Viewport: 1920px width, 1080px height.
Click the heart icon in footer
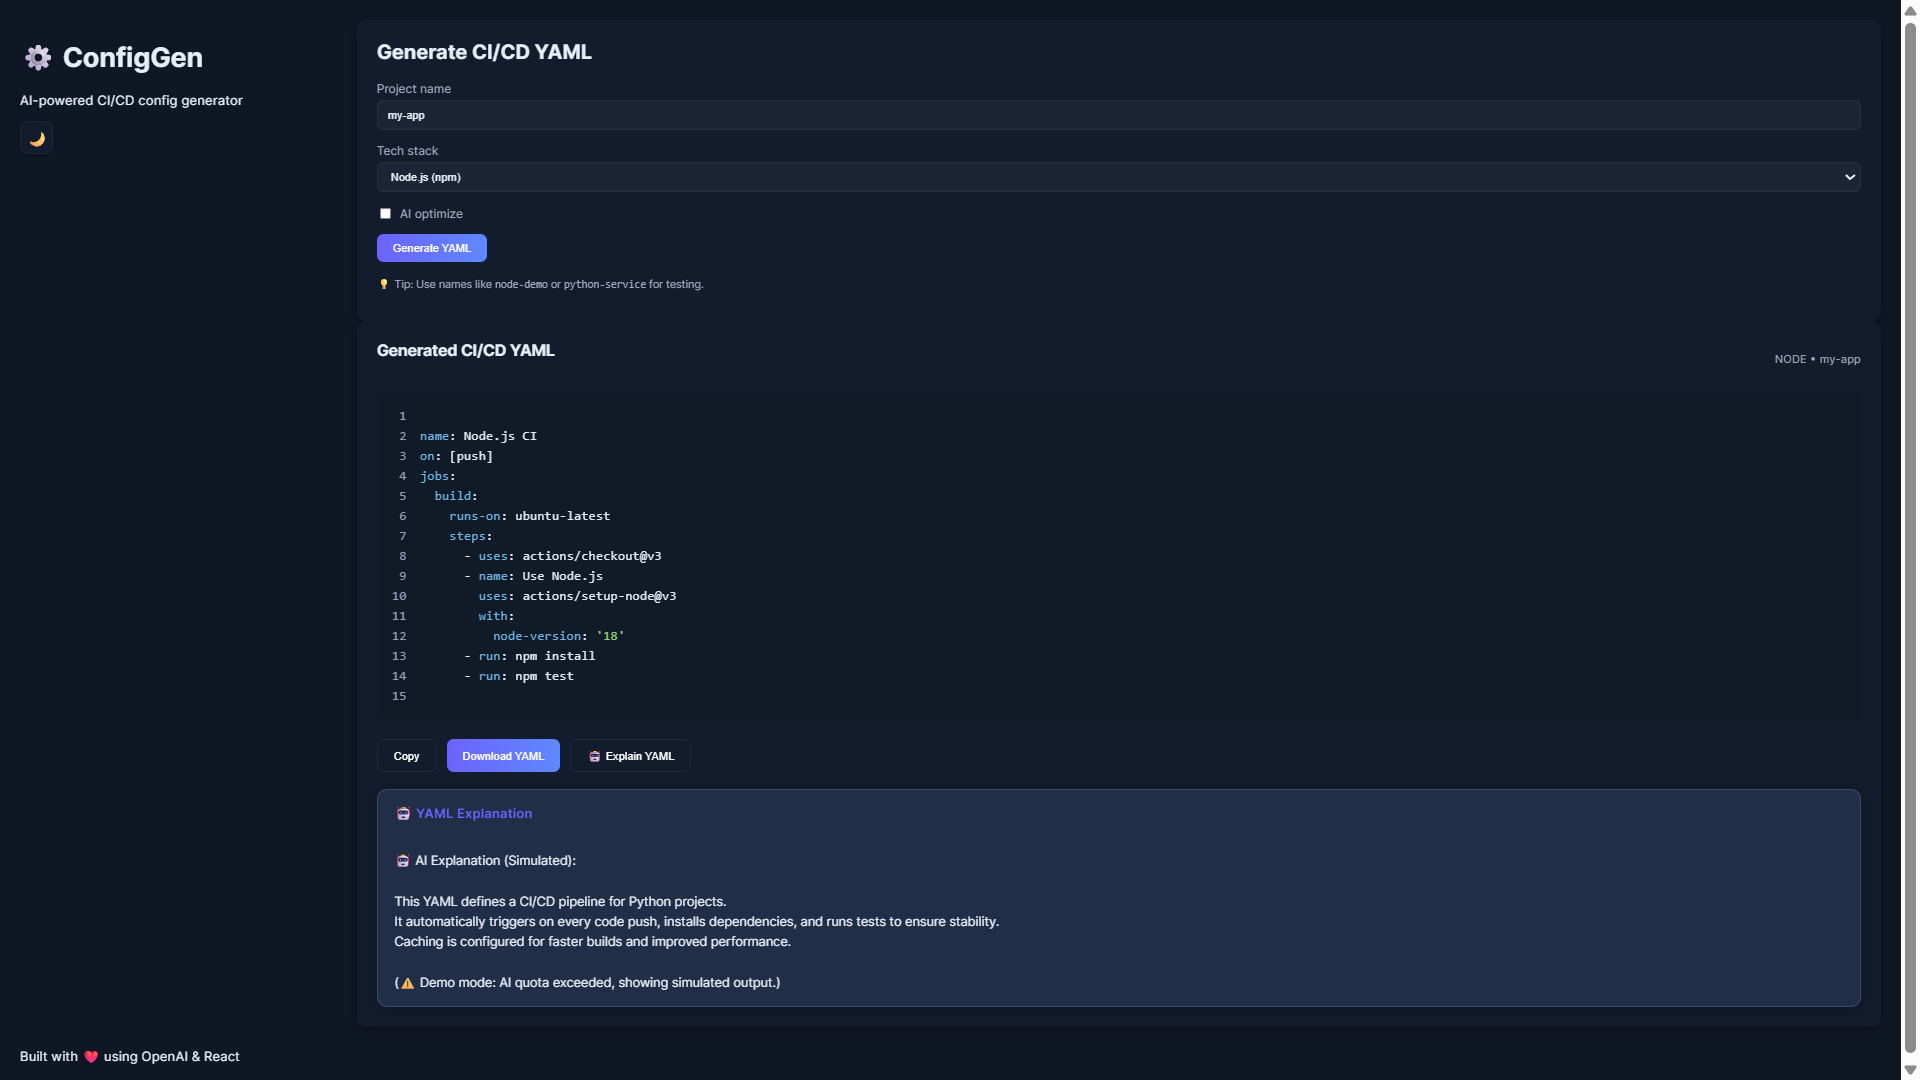(x=91, y=1057)
